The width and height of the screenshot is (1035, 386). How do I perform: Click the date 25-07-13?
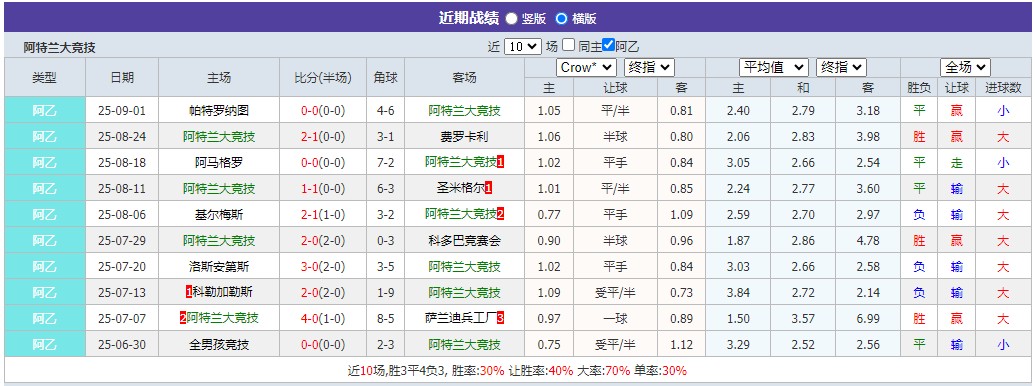122,292
